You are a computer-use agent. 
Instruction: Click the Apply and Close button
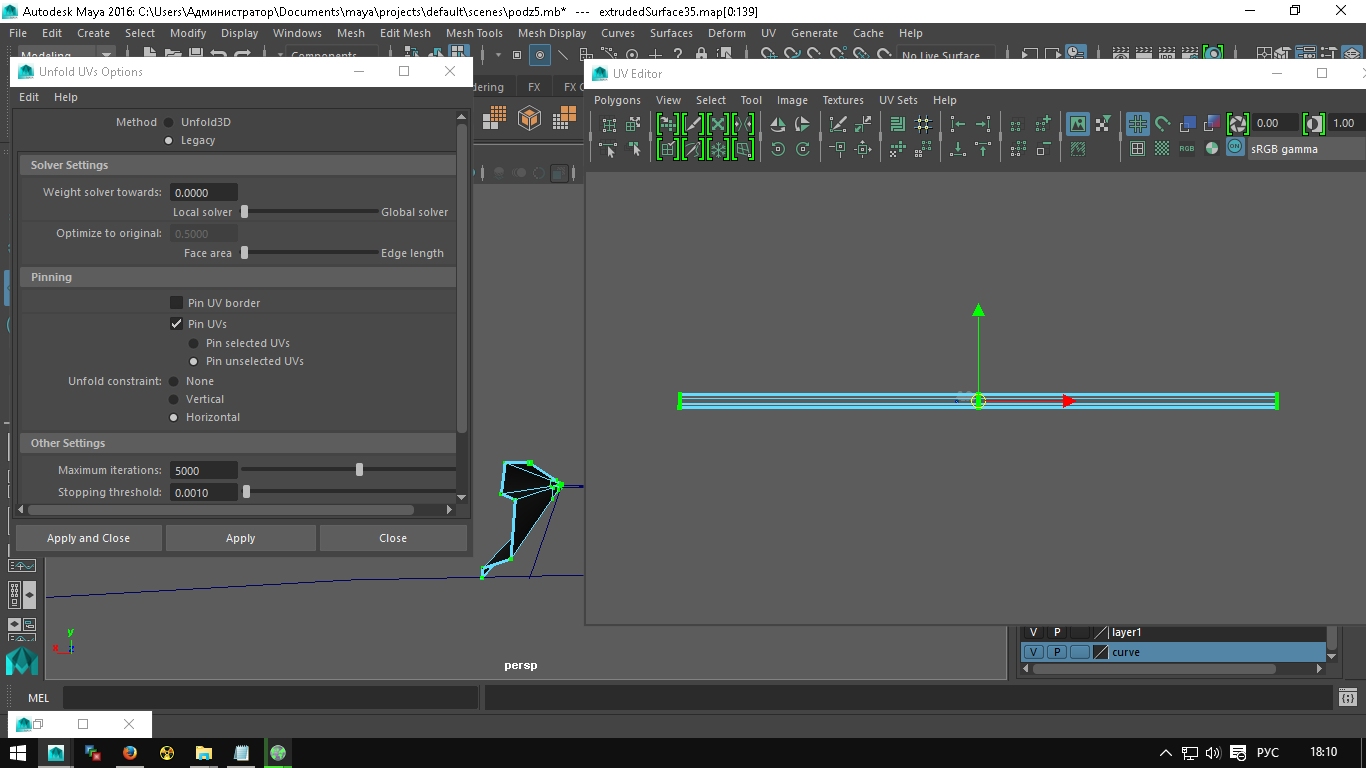pyautogui.click(x=88, y=538)
